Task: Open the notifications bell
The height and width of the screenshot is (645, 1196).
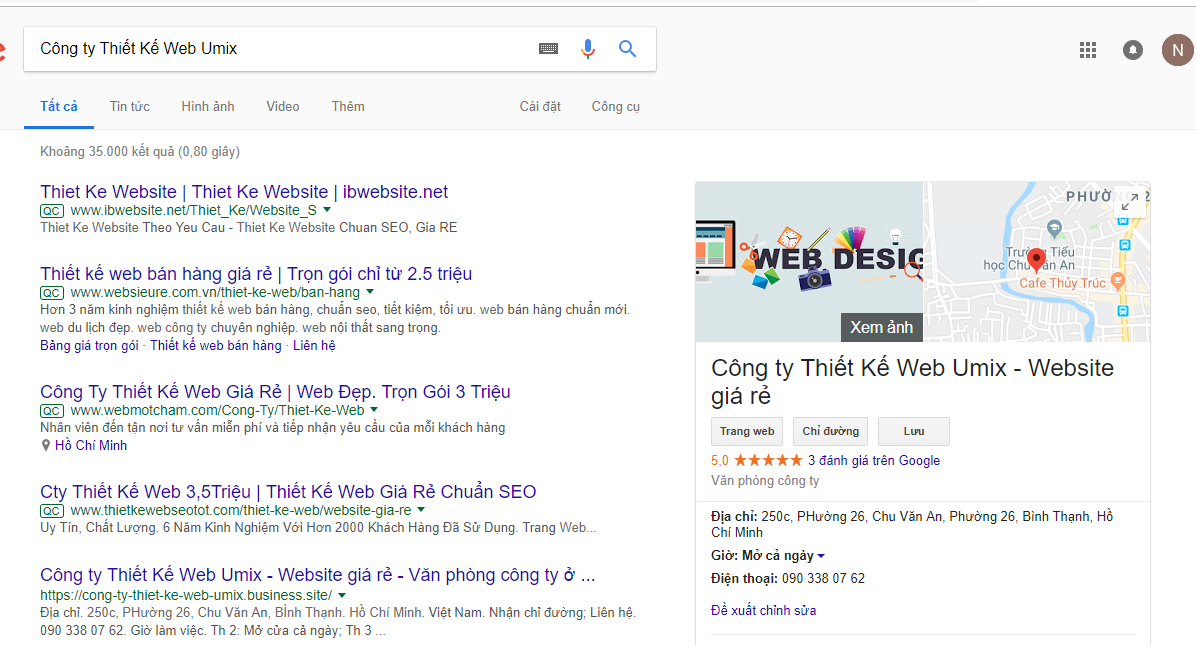Action: (x=1133, y=50)
